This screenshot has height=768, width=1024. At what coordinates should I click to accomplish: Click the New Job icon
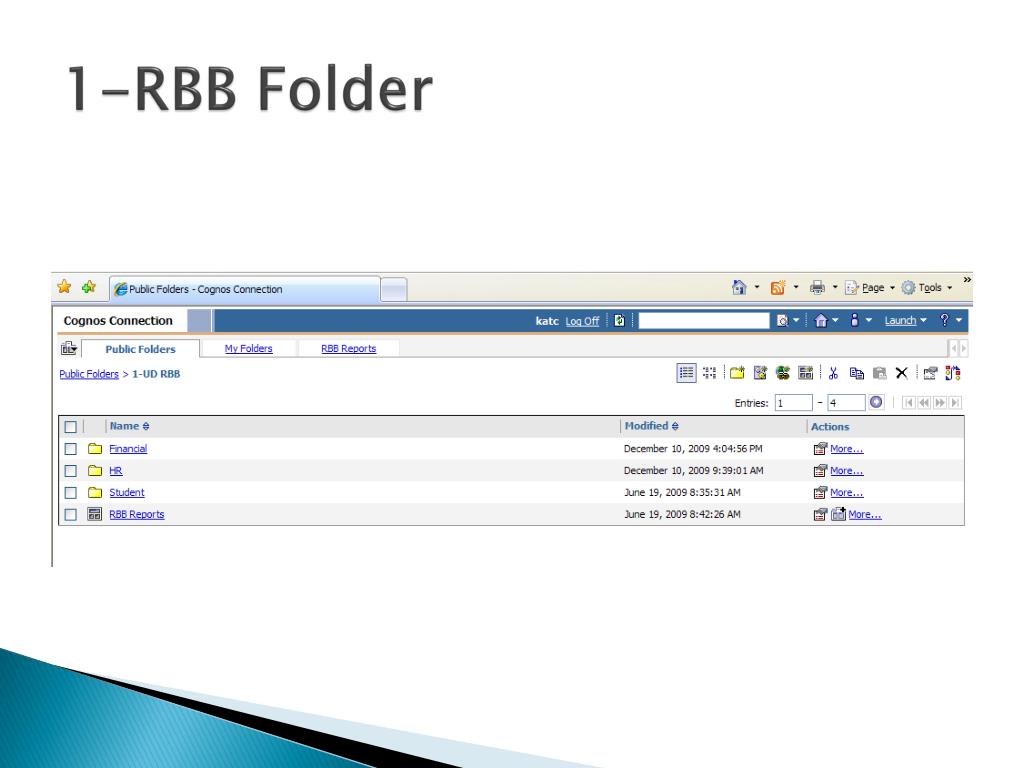[x=760, y=373]
